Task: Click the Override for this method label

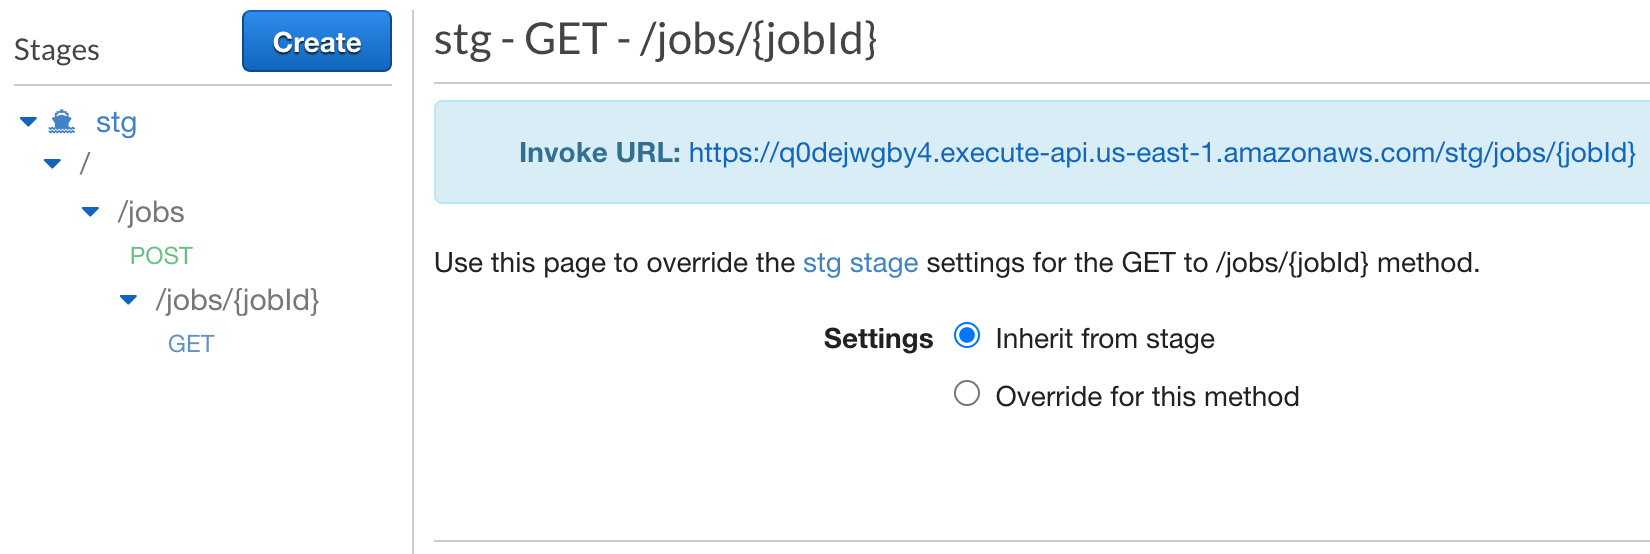Action: pyautogui.click(x=1147, y=397)
